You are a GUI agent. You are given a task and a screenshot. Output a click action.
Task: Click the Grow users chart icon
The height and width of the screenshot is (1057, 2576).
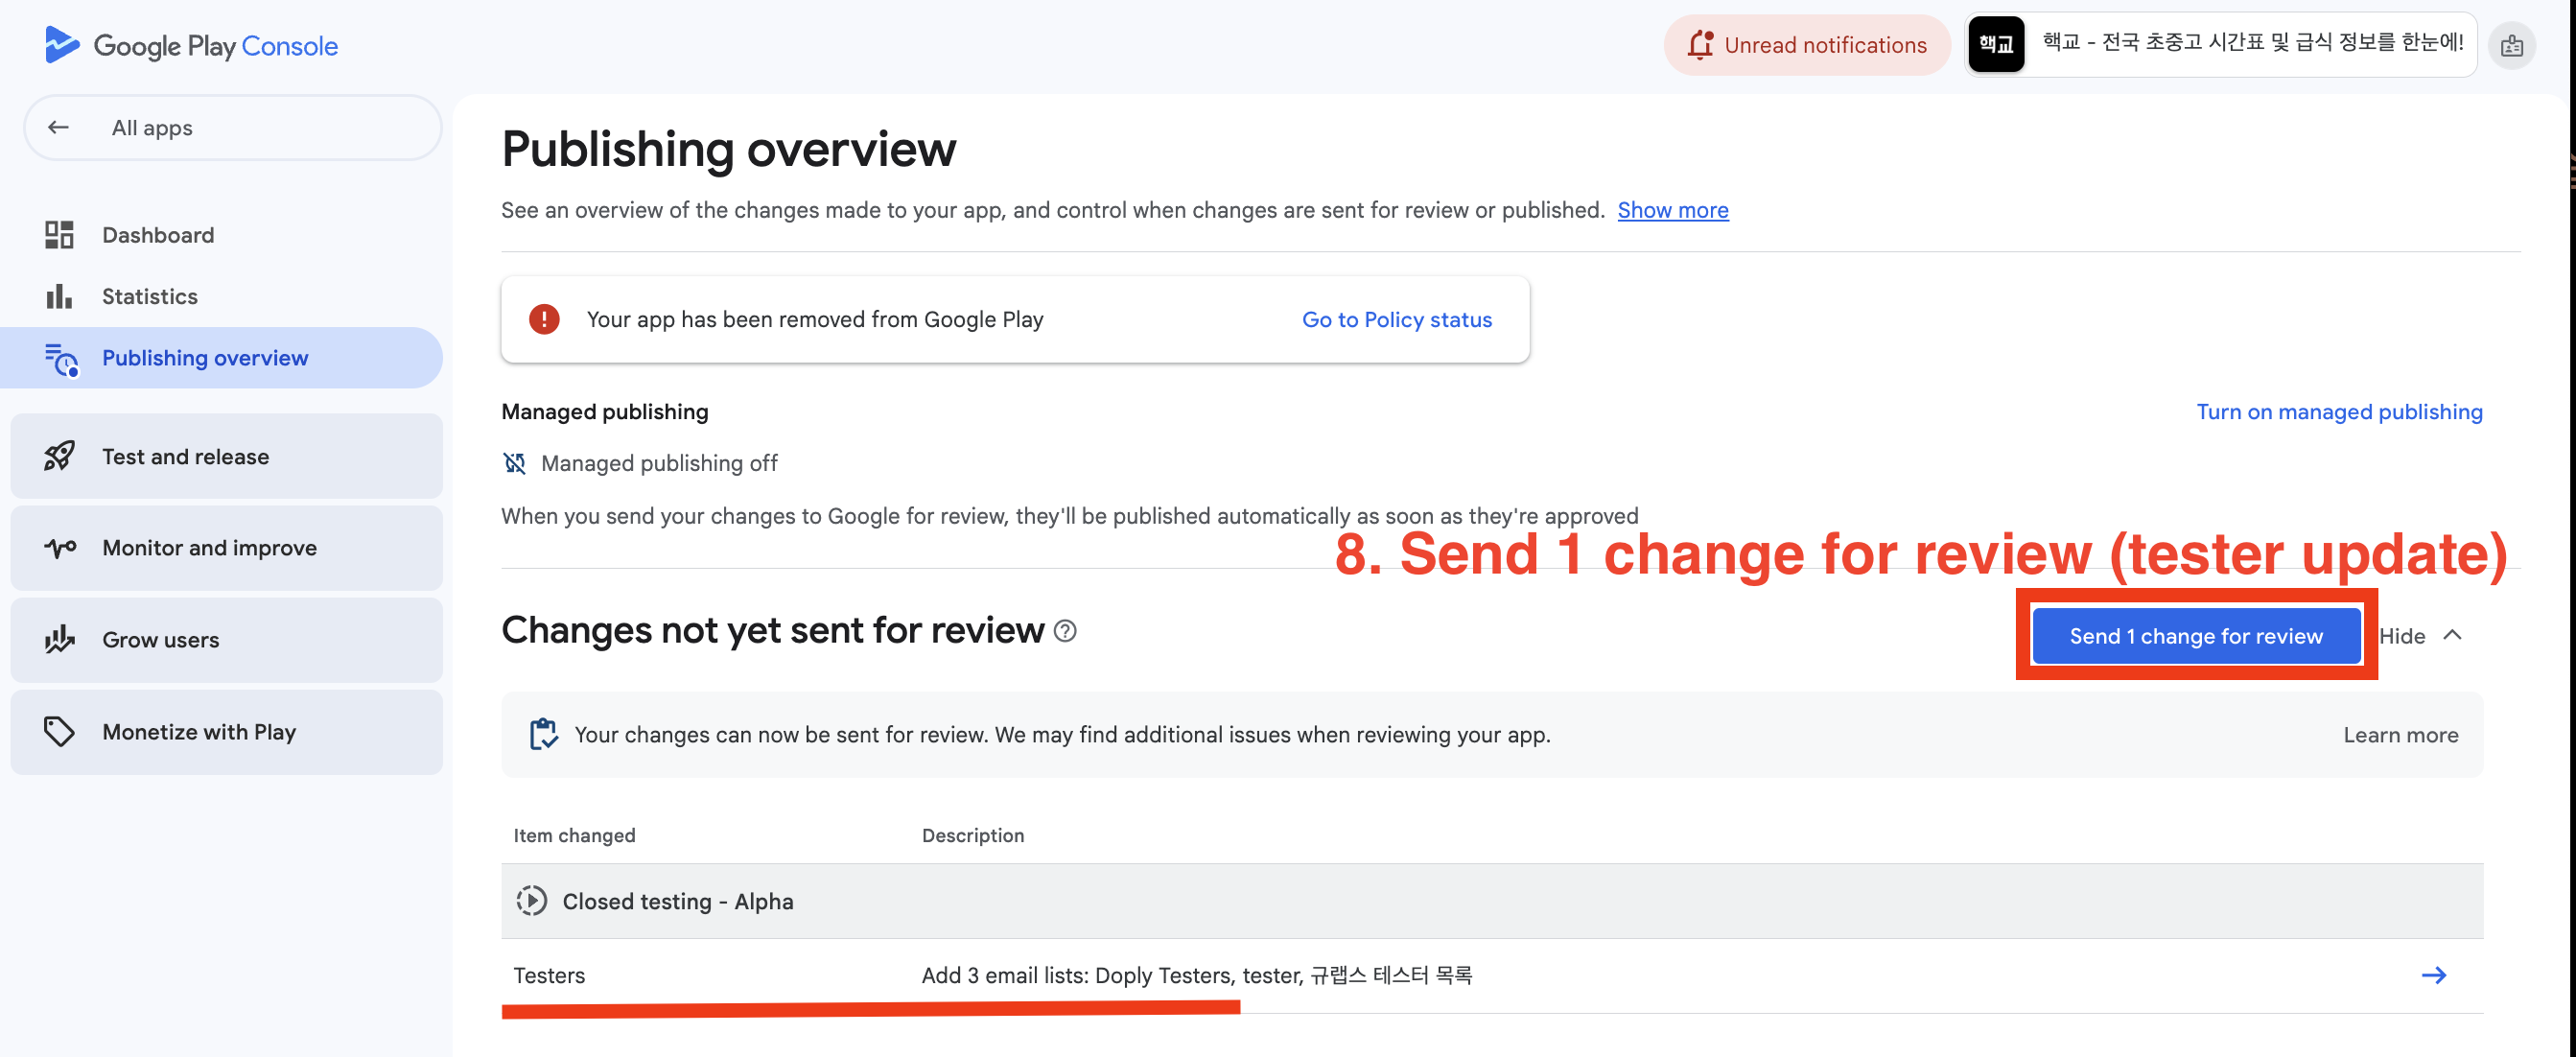pos(60,639)
